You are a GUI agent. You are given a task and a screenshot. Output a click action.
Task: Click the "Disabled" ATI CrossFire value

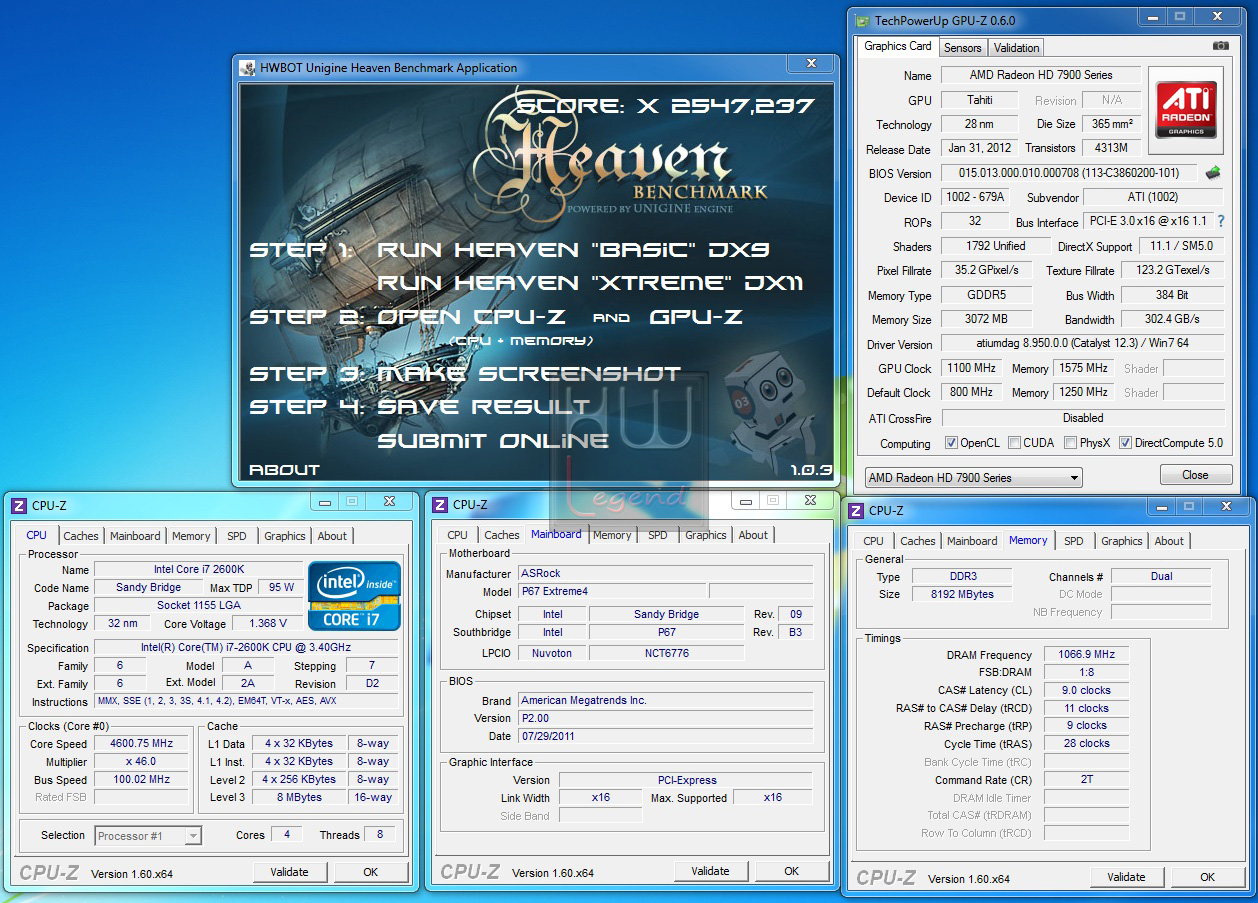[x=1083, y=418]
